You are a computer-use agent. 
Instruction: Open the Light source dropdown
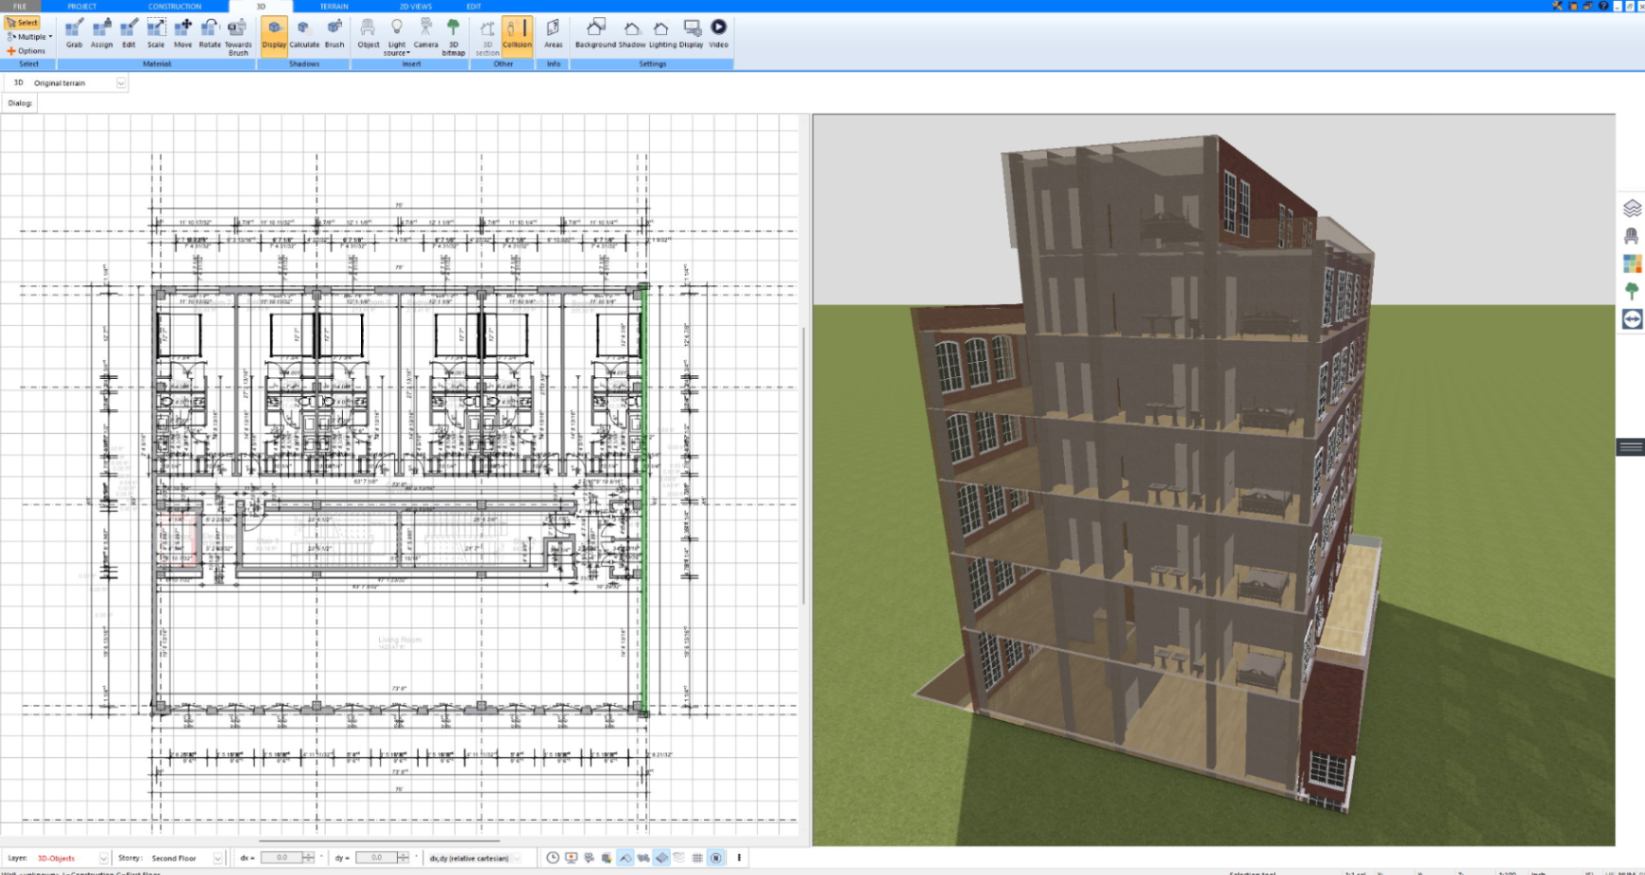[x=397, y=36]
